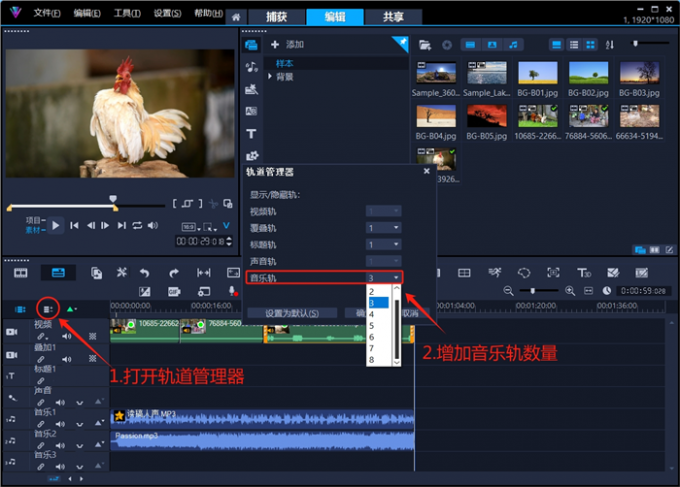Set mark-out bracket in preview
The height and width of the screenshot is (487, 680).
[x=200, y=203]
